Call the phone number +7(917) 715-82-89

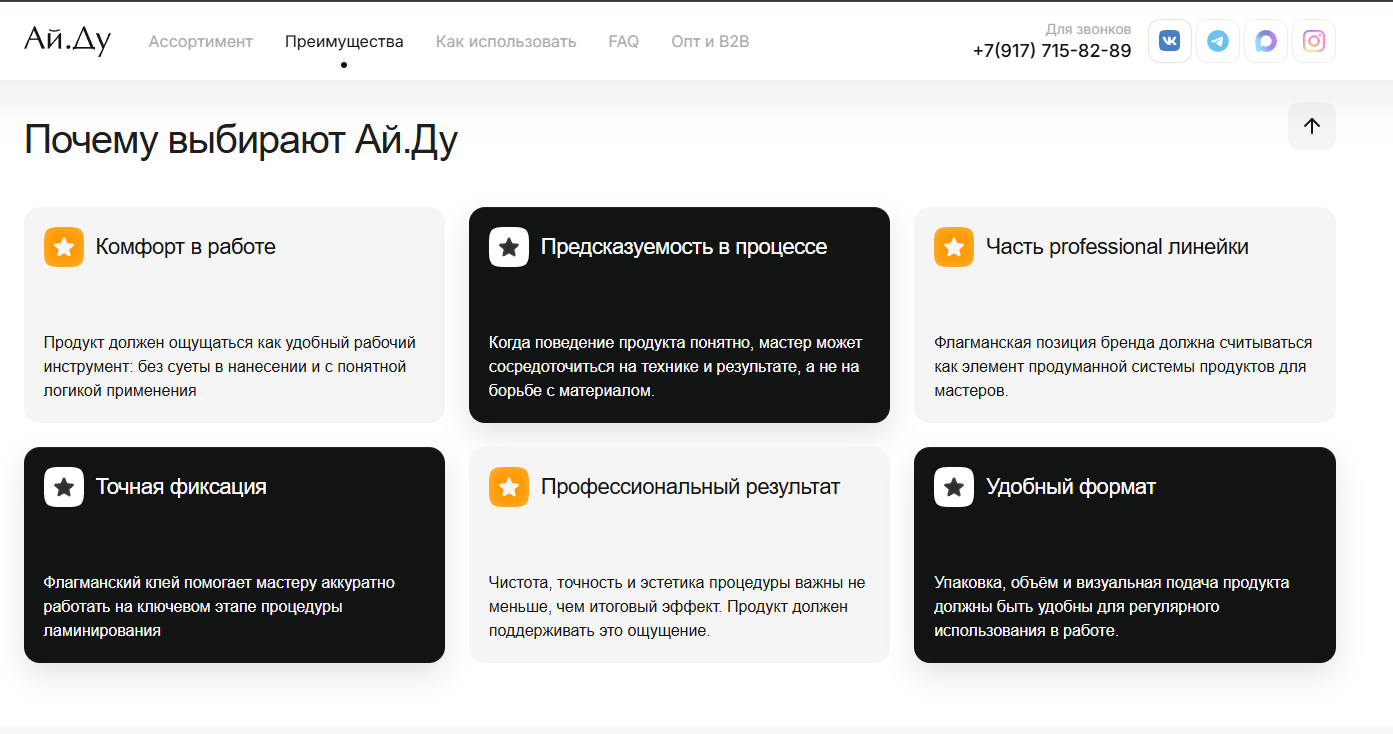coord(1052,51)
